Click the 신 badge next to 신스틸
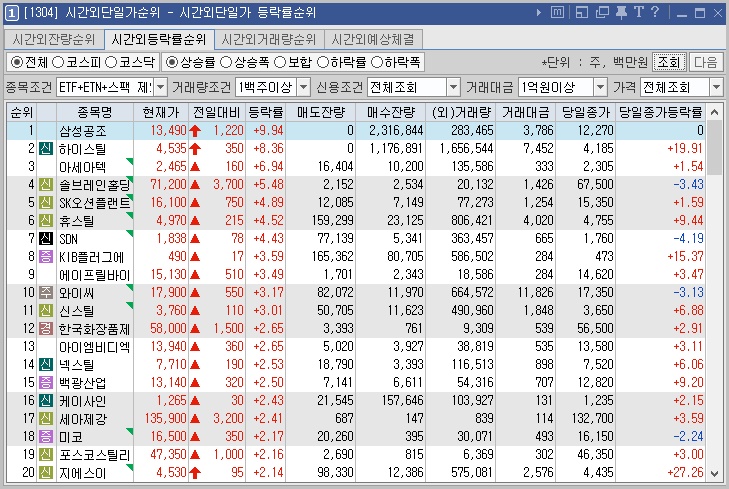729x489 pixels. [x=46, y=311]
